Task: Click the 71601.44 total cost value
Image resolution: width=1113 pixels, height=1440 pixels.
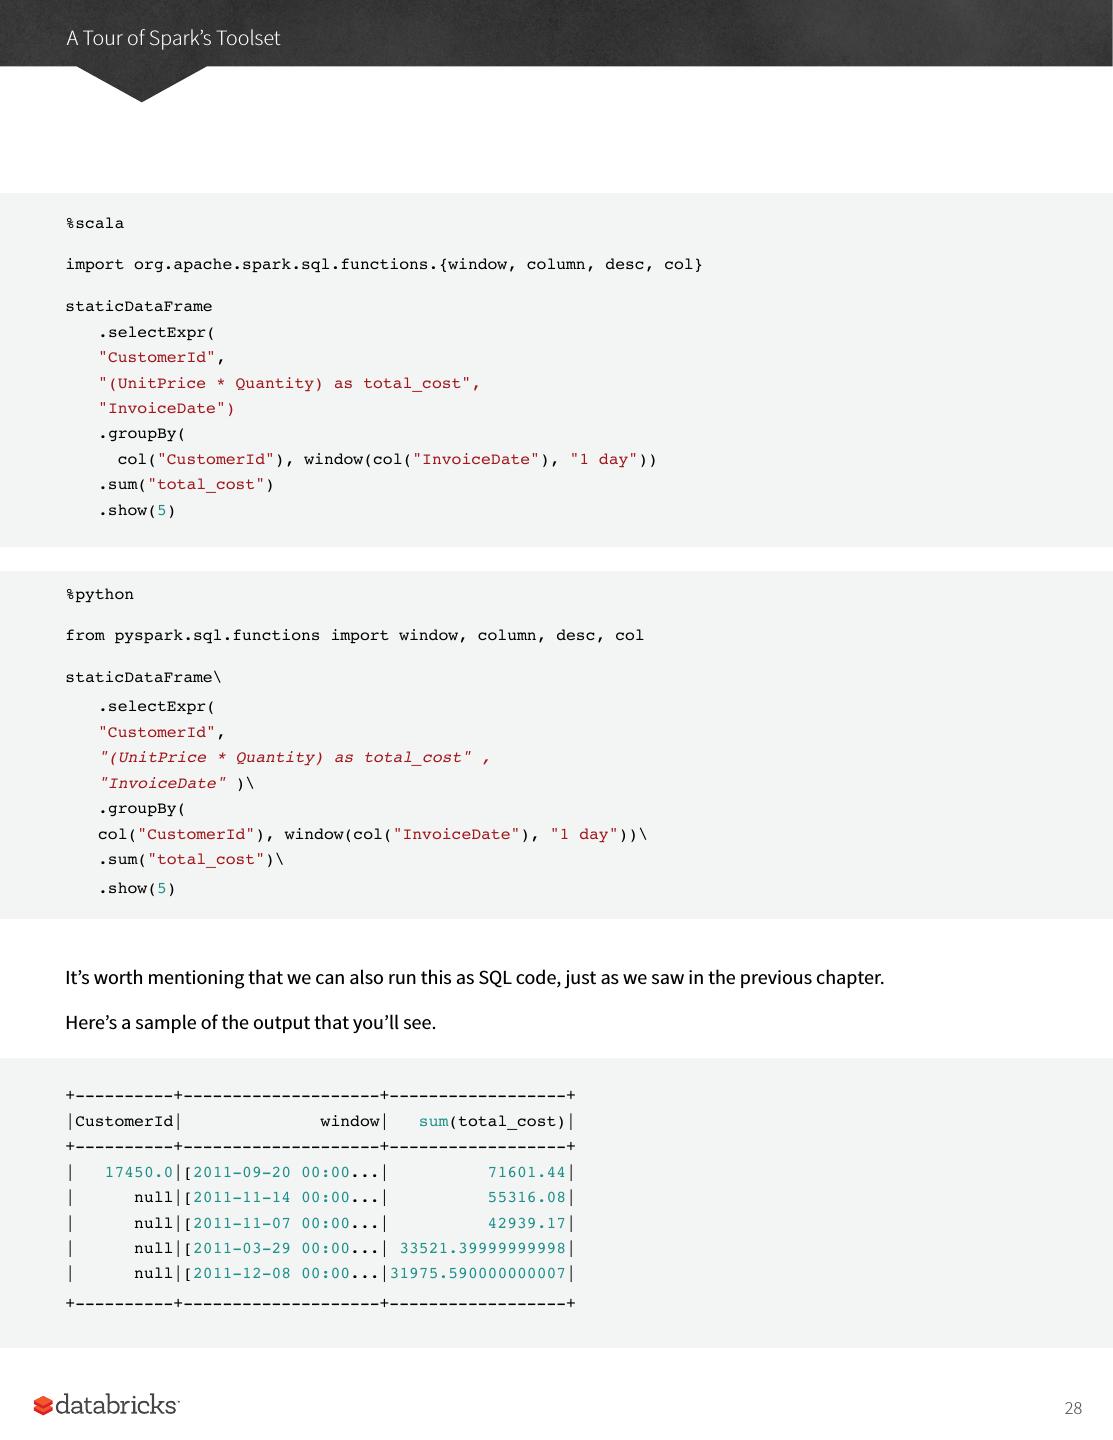Action: (526, 1172)
